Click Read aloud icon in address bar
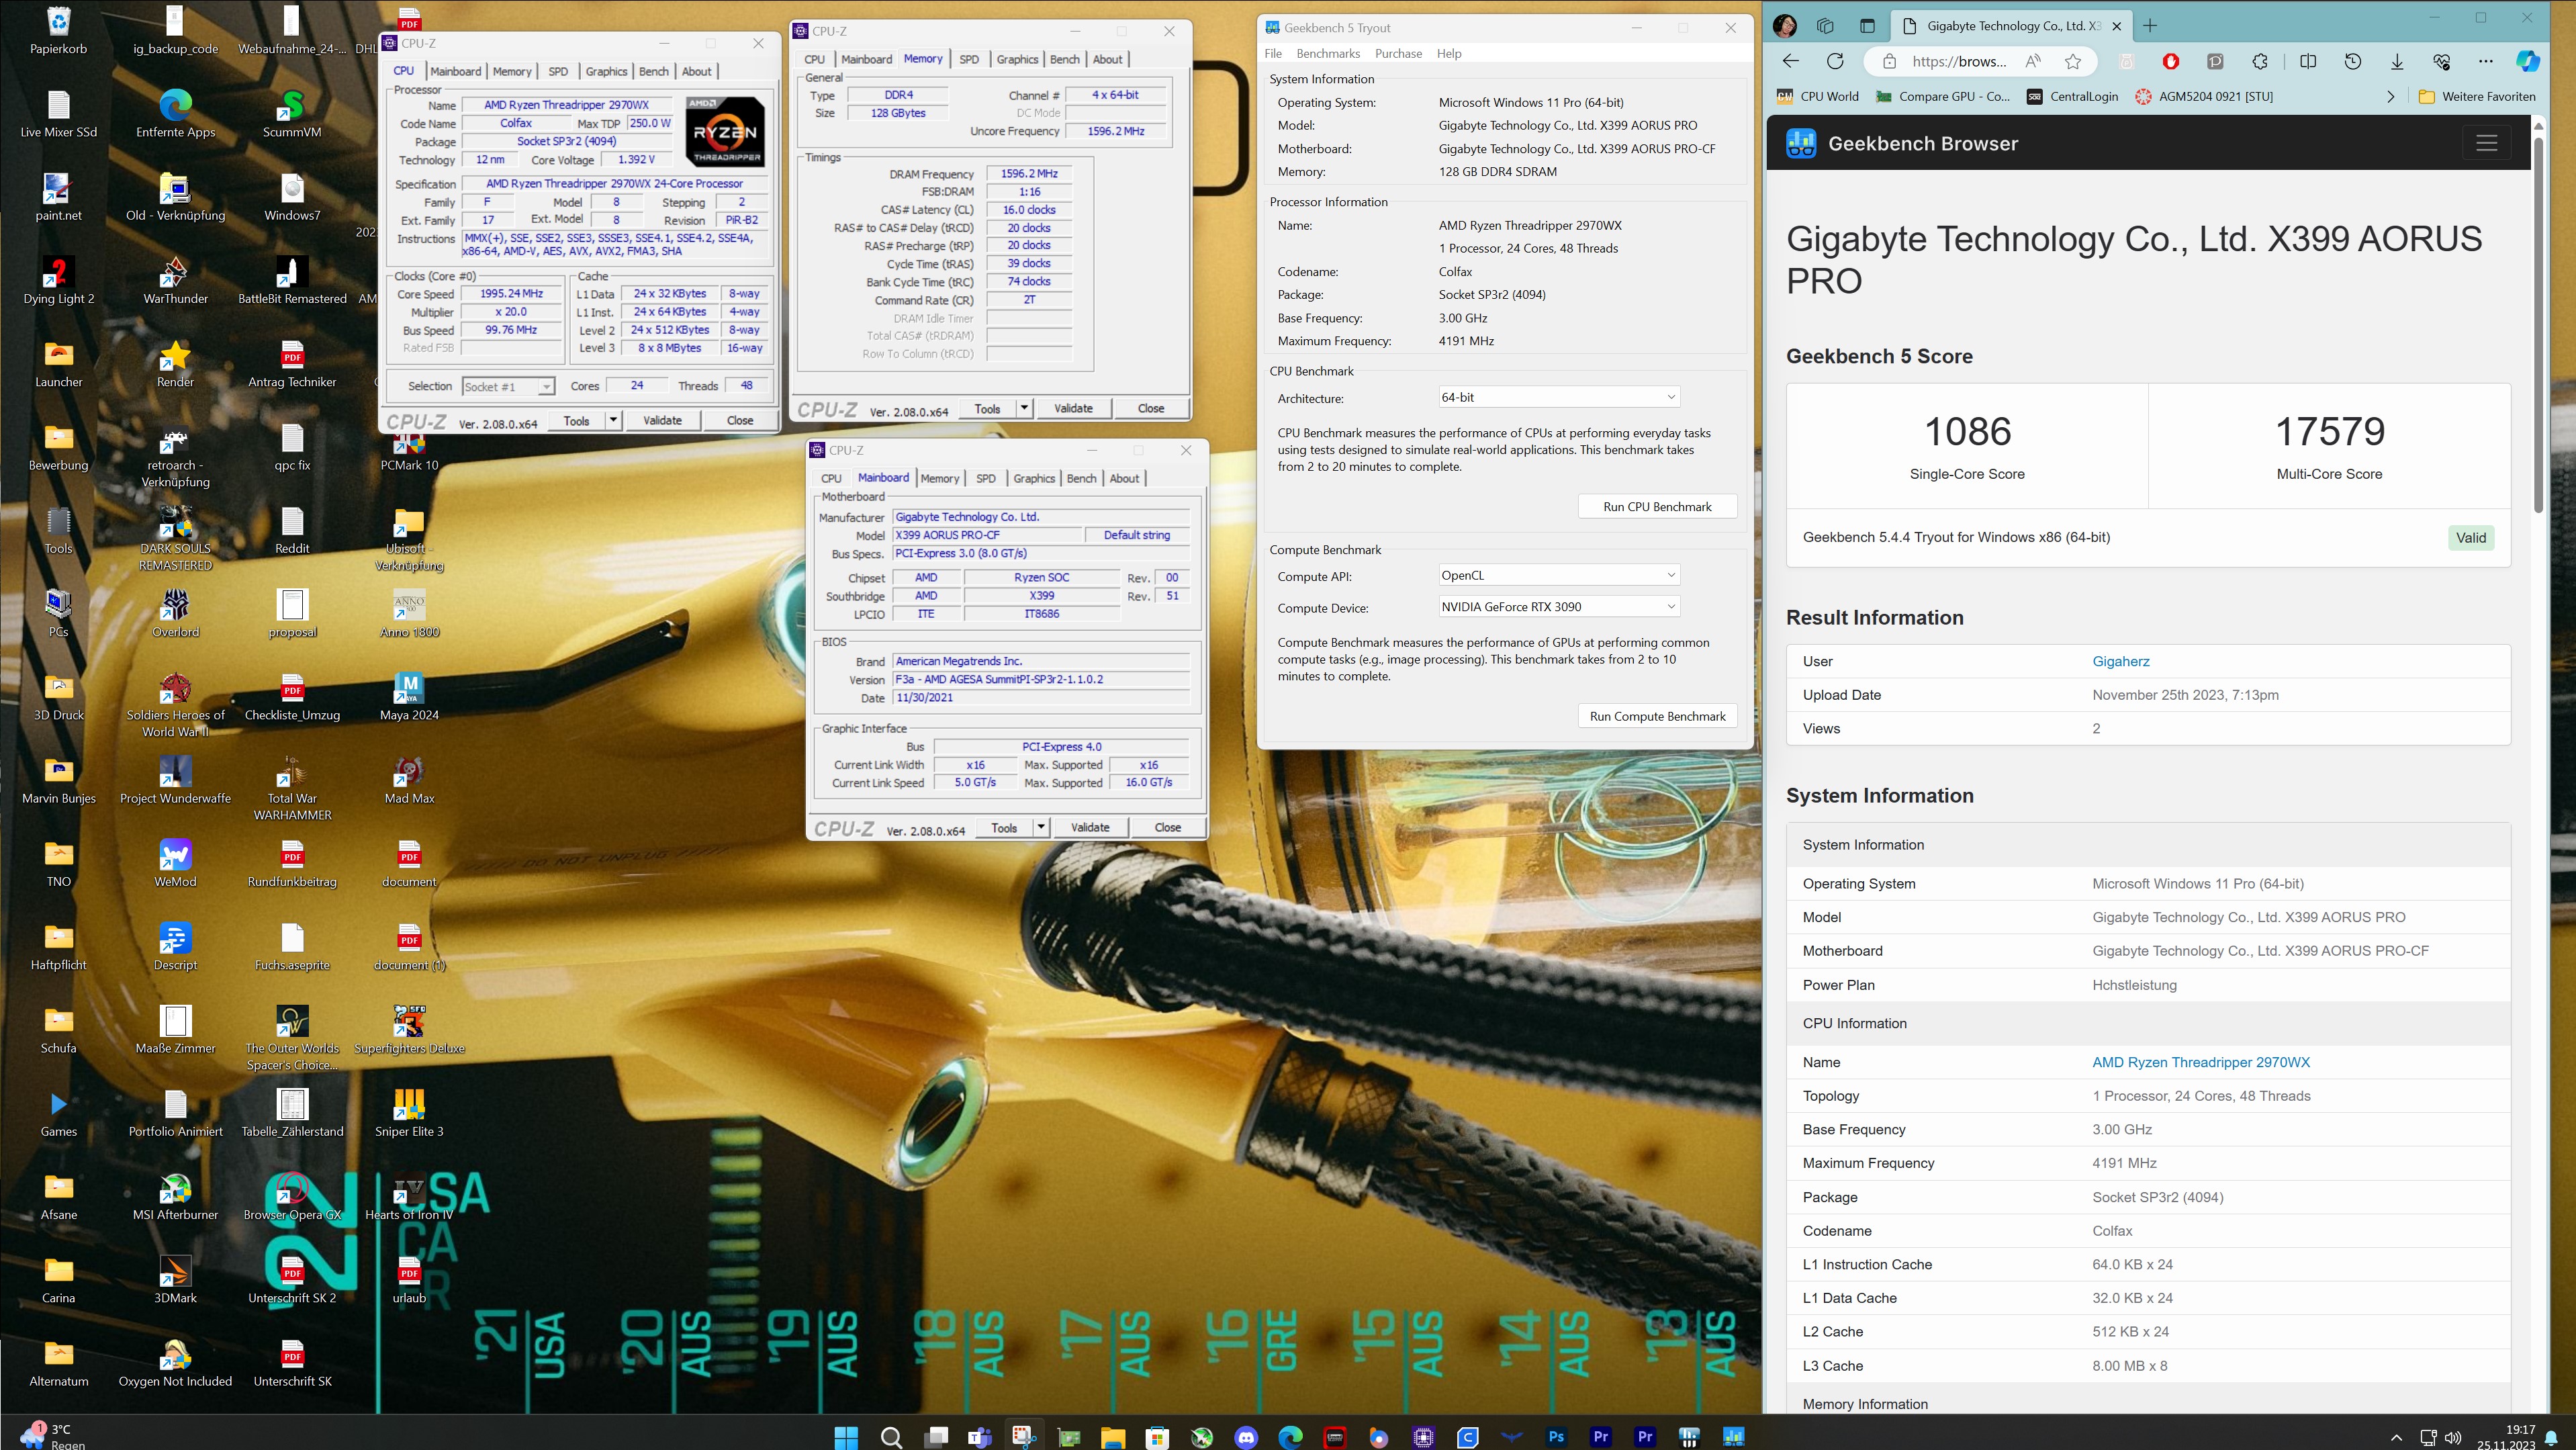2576x1450 pixels. [2033, 61]
